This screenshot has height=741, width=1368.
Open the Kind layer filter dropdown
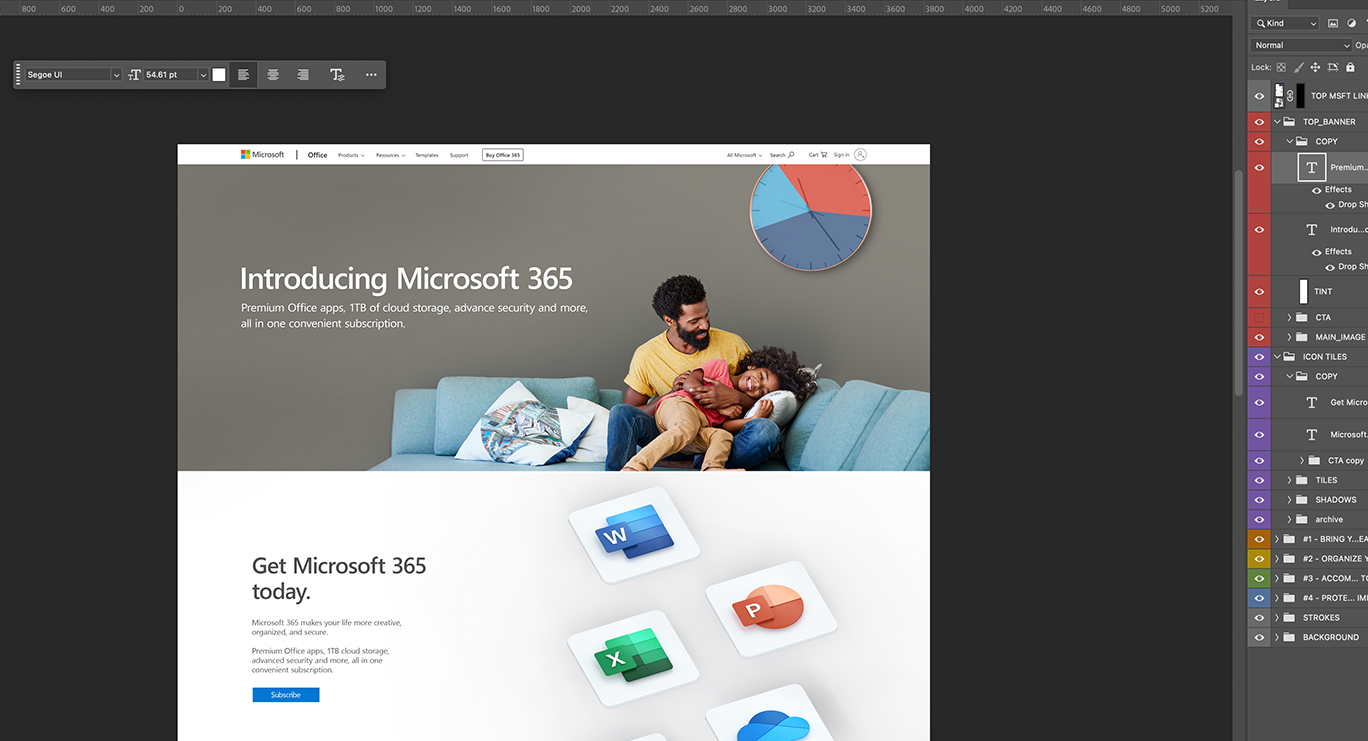pos(1285,23)
